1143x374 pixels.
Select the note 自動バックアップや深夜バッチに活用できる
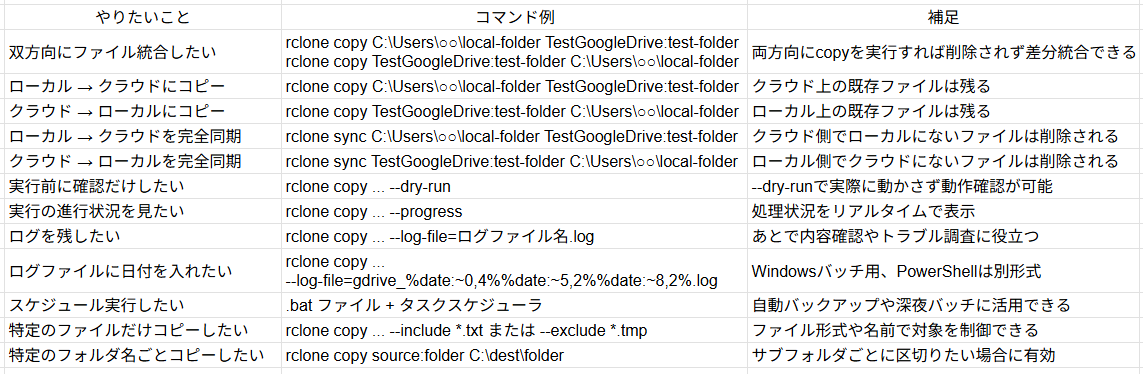tap(944, 305)
